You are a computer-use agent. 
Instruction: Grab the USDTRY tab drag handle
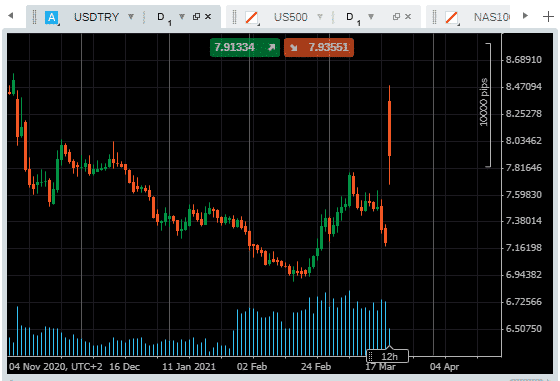coord(34,17)
